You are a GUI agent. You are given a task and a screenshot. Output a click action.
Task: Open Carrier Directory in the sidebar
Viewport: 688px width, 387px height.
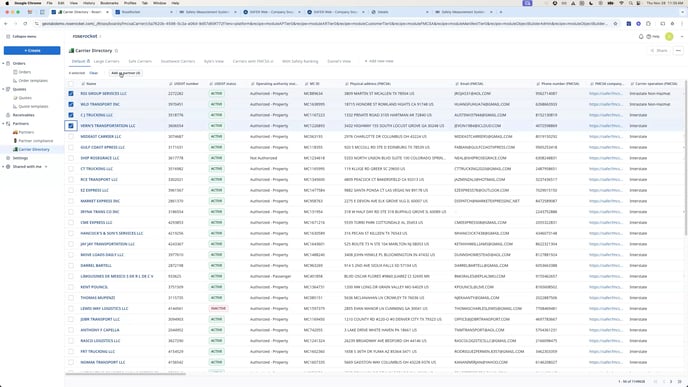[x=31, y=150]
